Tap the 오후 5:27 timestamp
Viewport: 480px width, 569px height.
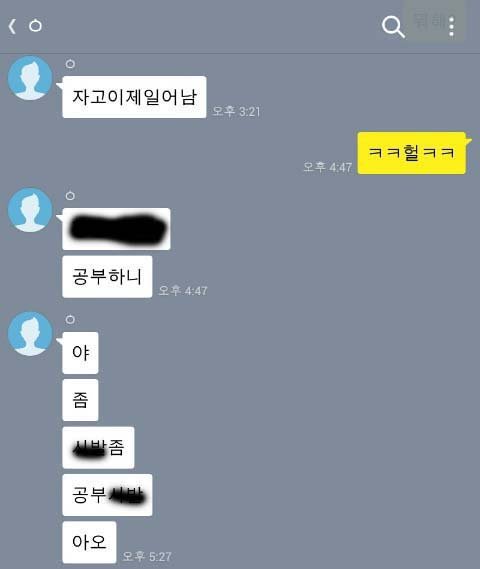pos(147,556)
